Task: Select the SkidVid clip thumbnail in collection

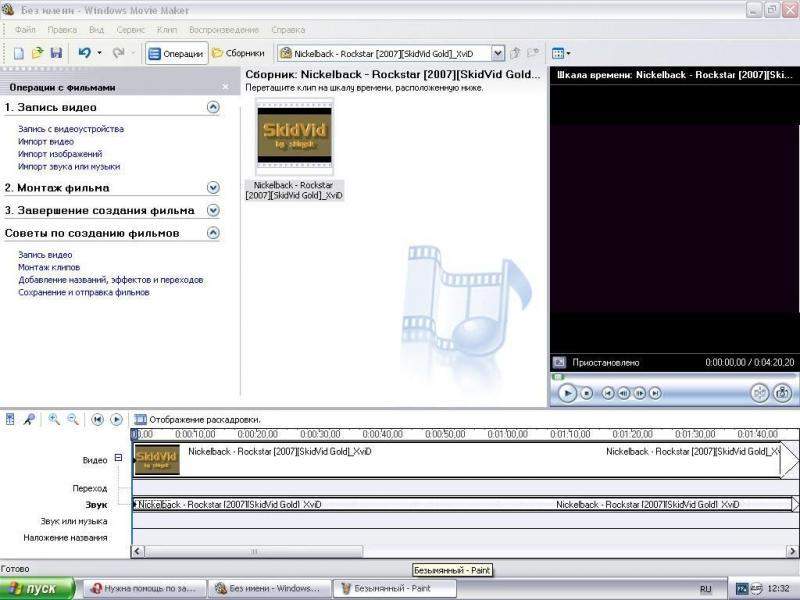Action: [294, 135]
